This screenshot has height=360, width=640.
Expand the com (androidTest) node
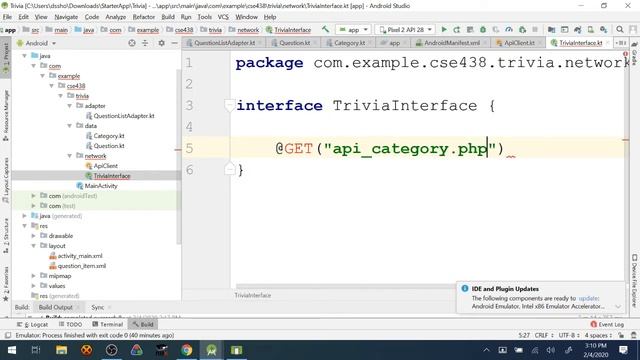[x=34, y=196]
